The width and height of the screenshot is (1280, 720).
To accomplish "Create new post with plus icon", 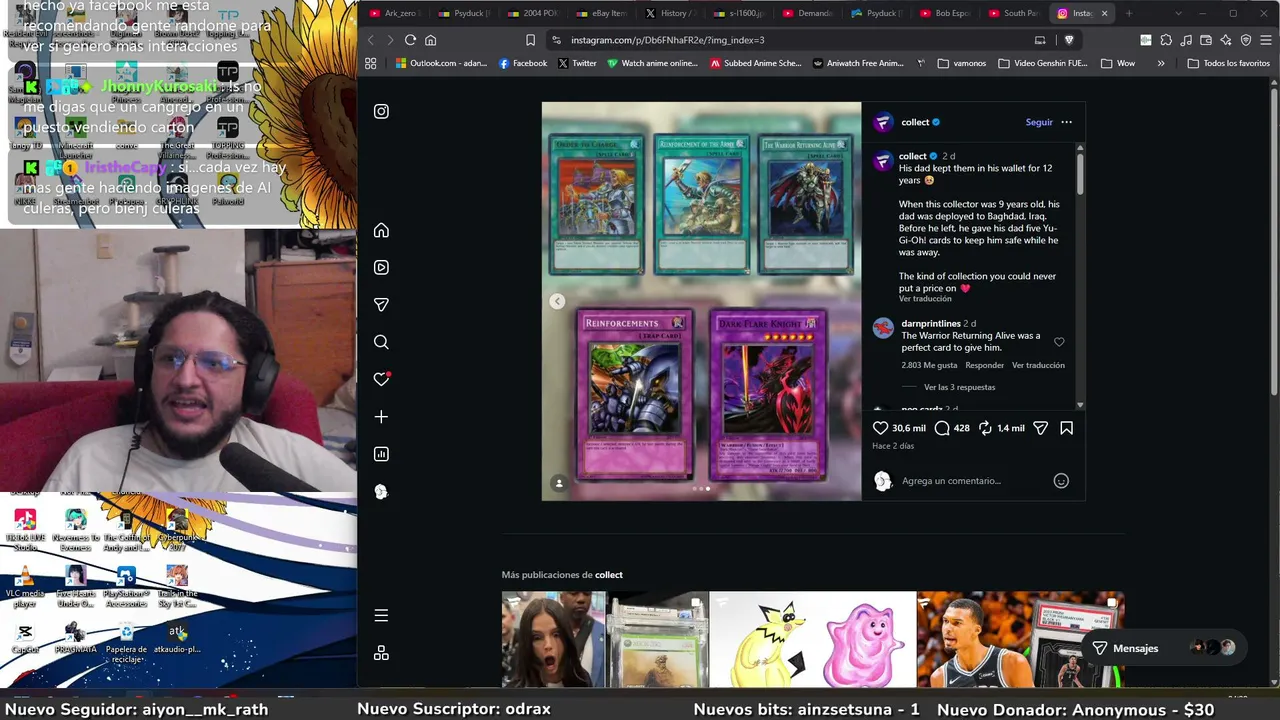I will point(381,416).
